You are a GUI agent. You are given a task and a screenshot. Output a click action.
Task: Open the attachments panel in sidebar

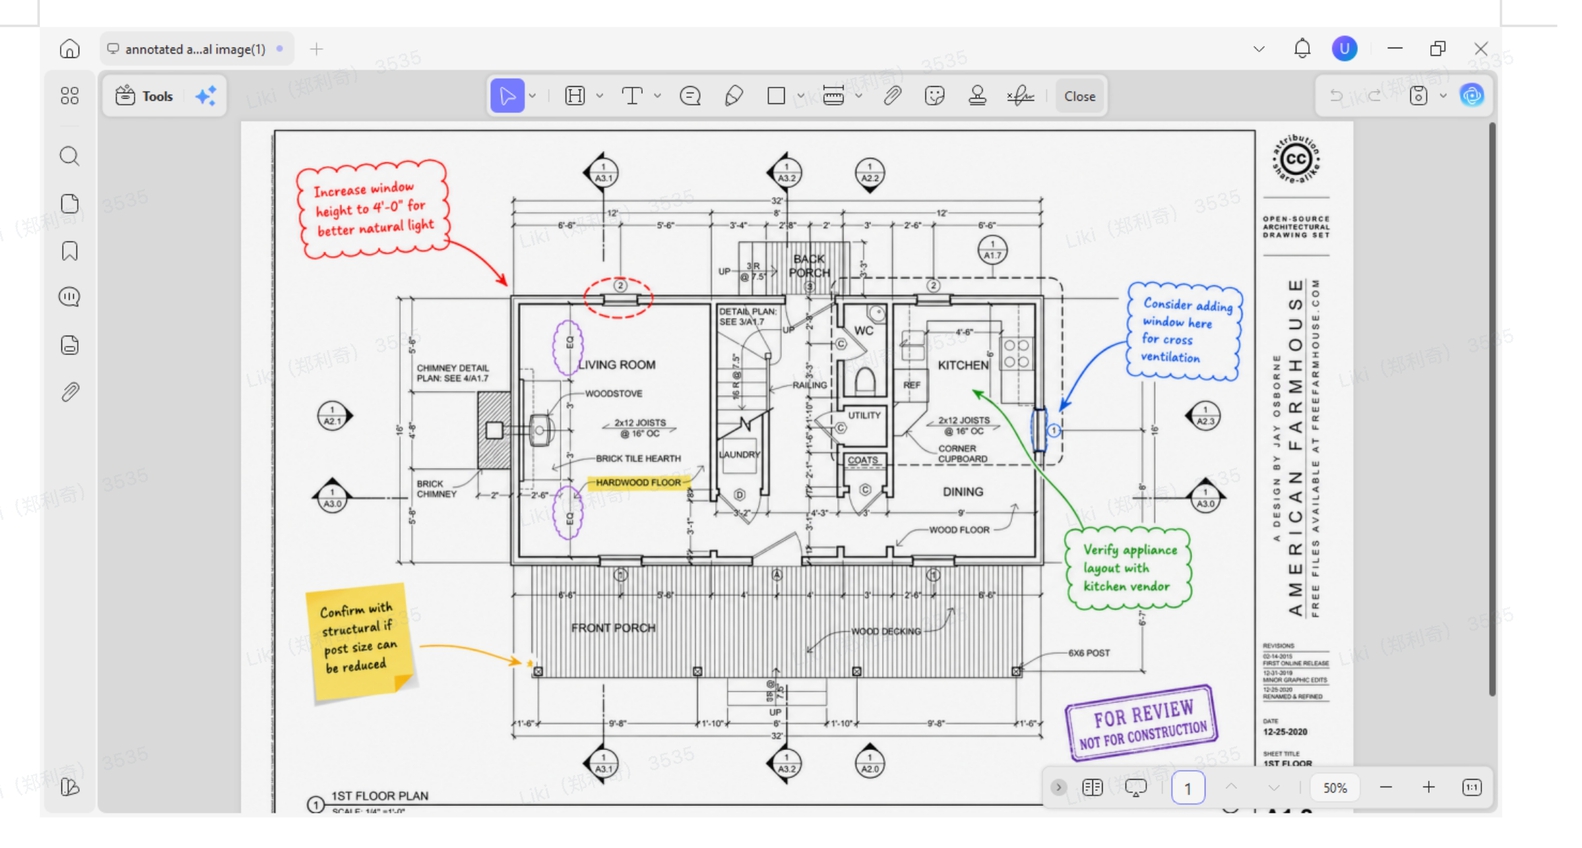[69, 392]
